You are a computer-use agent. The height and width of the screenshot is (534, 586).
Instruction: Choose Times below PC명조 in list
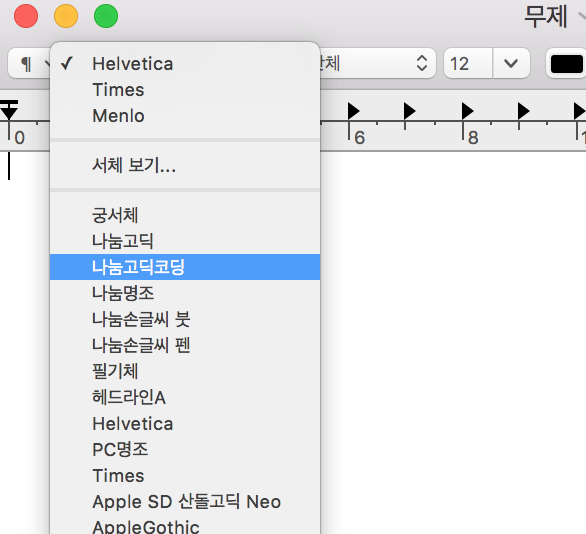tap(185, 476)
